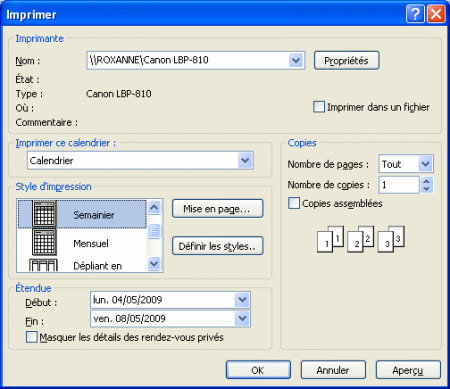Click the Dépliant en style icon
The height and width of the screenshot is (389, 450).
pos(43,265)
